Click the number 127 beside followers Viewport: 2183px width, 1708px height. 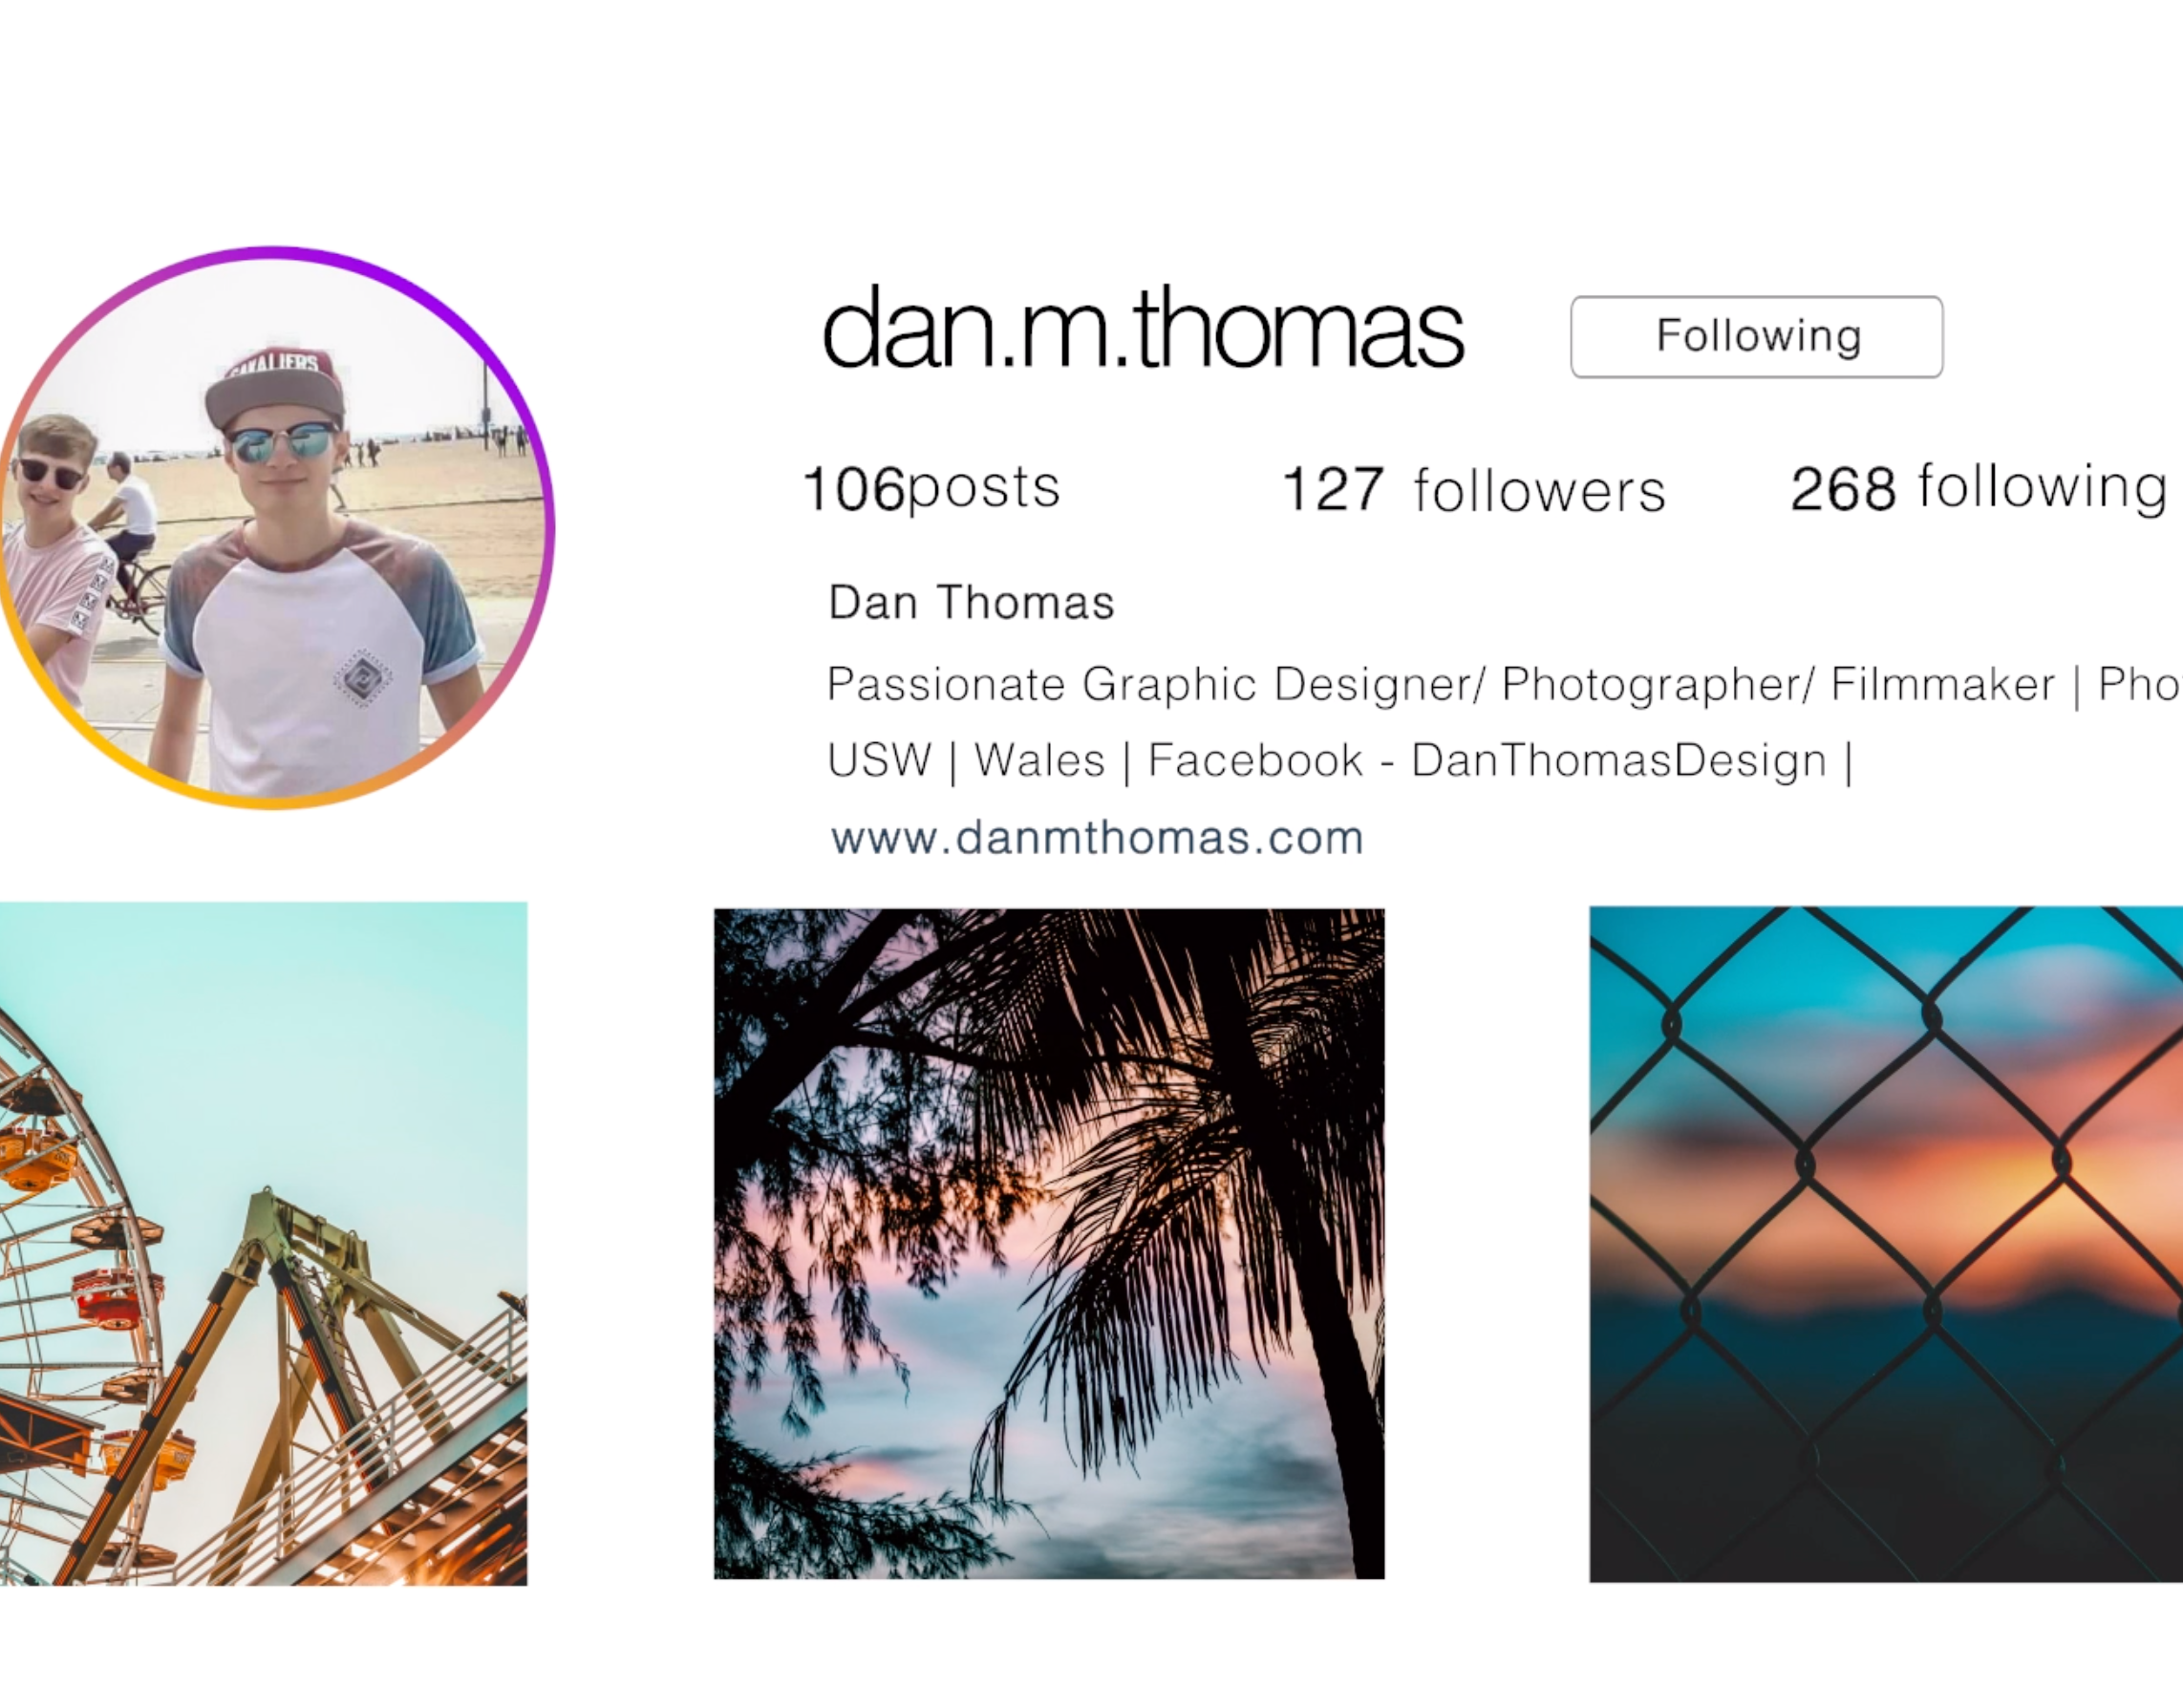tap(1332, 490)
